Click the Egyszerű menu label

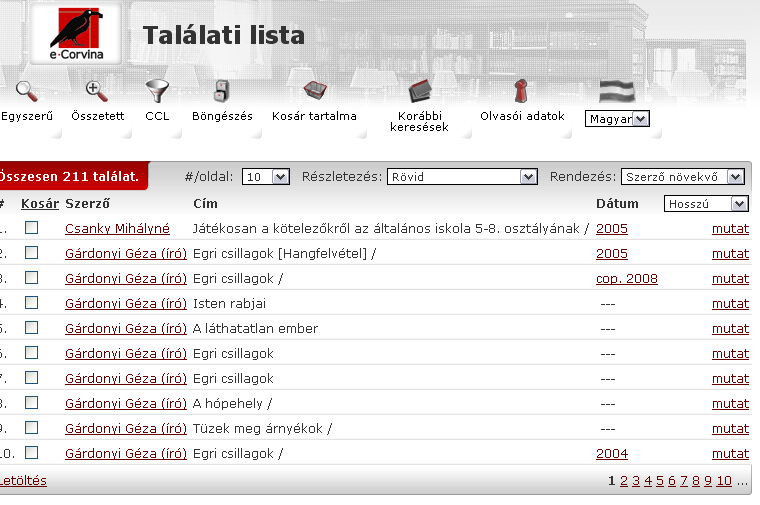click(x=27, y=116)
